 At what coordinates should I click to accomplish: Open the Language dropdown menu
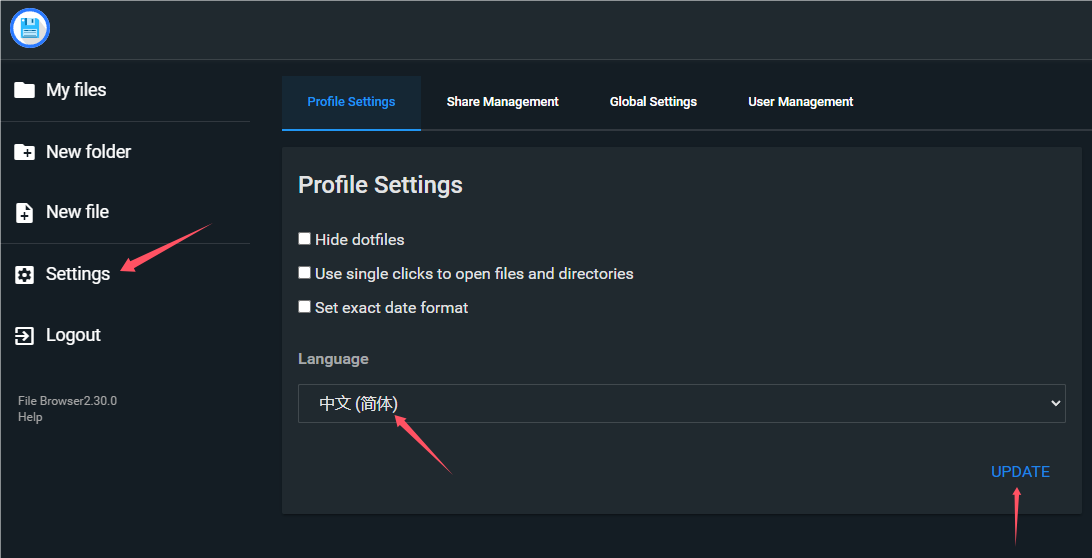coord(681,403)
